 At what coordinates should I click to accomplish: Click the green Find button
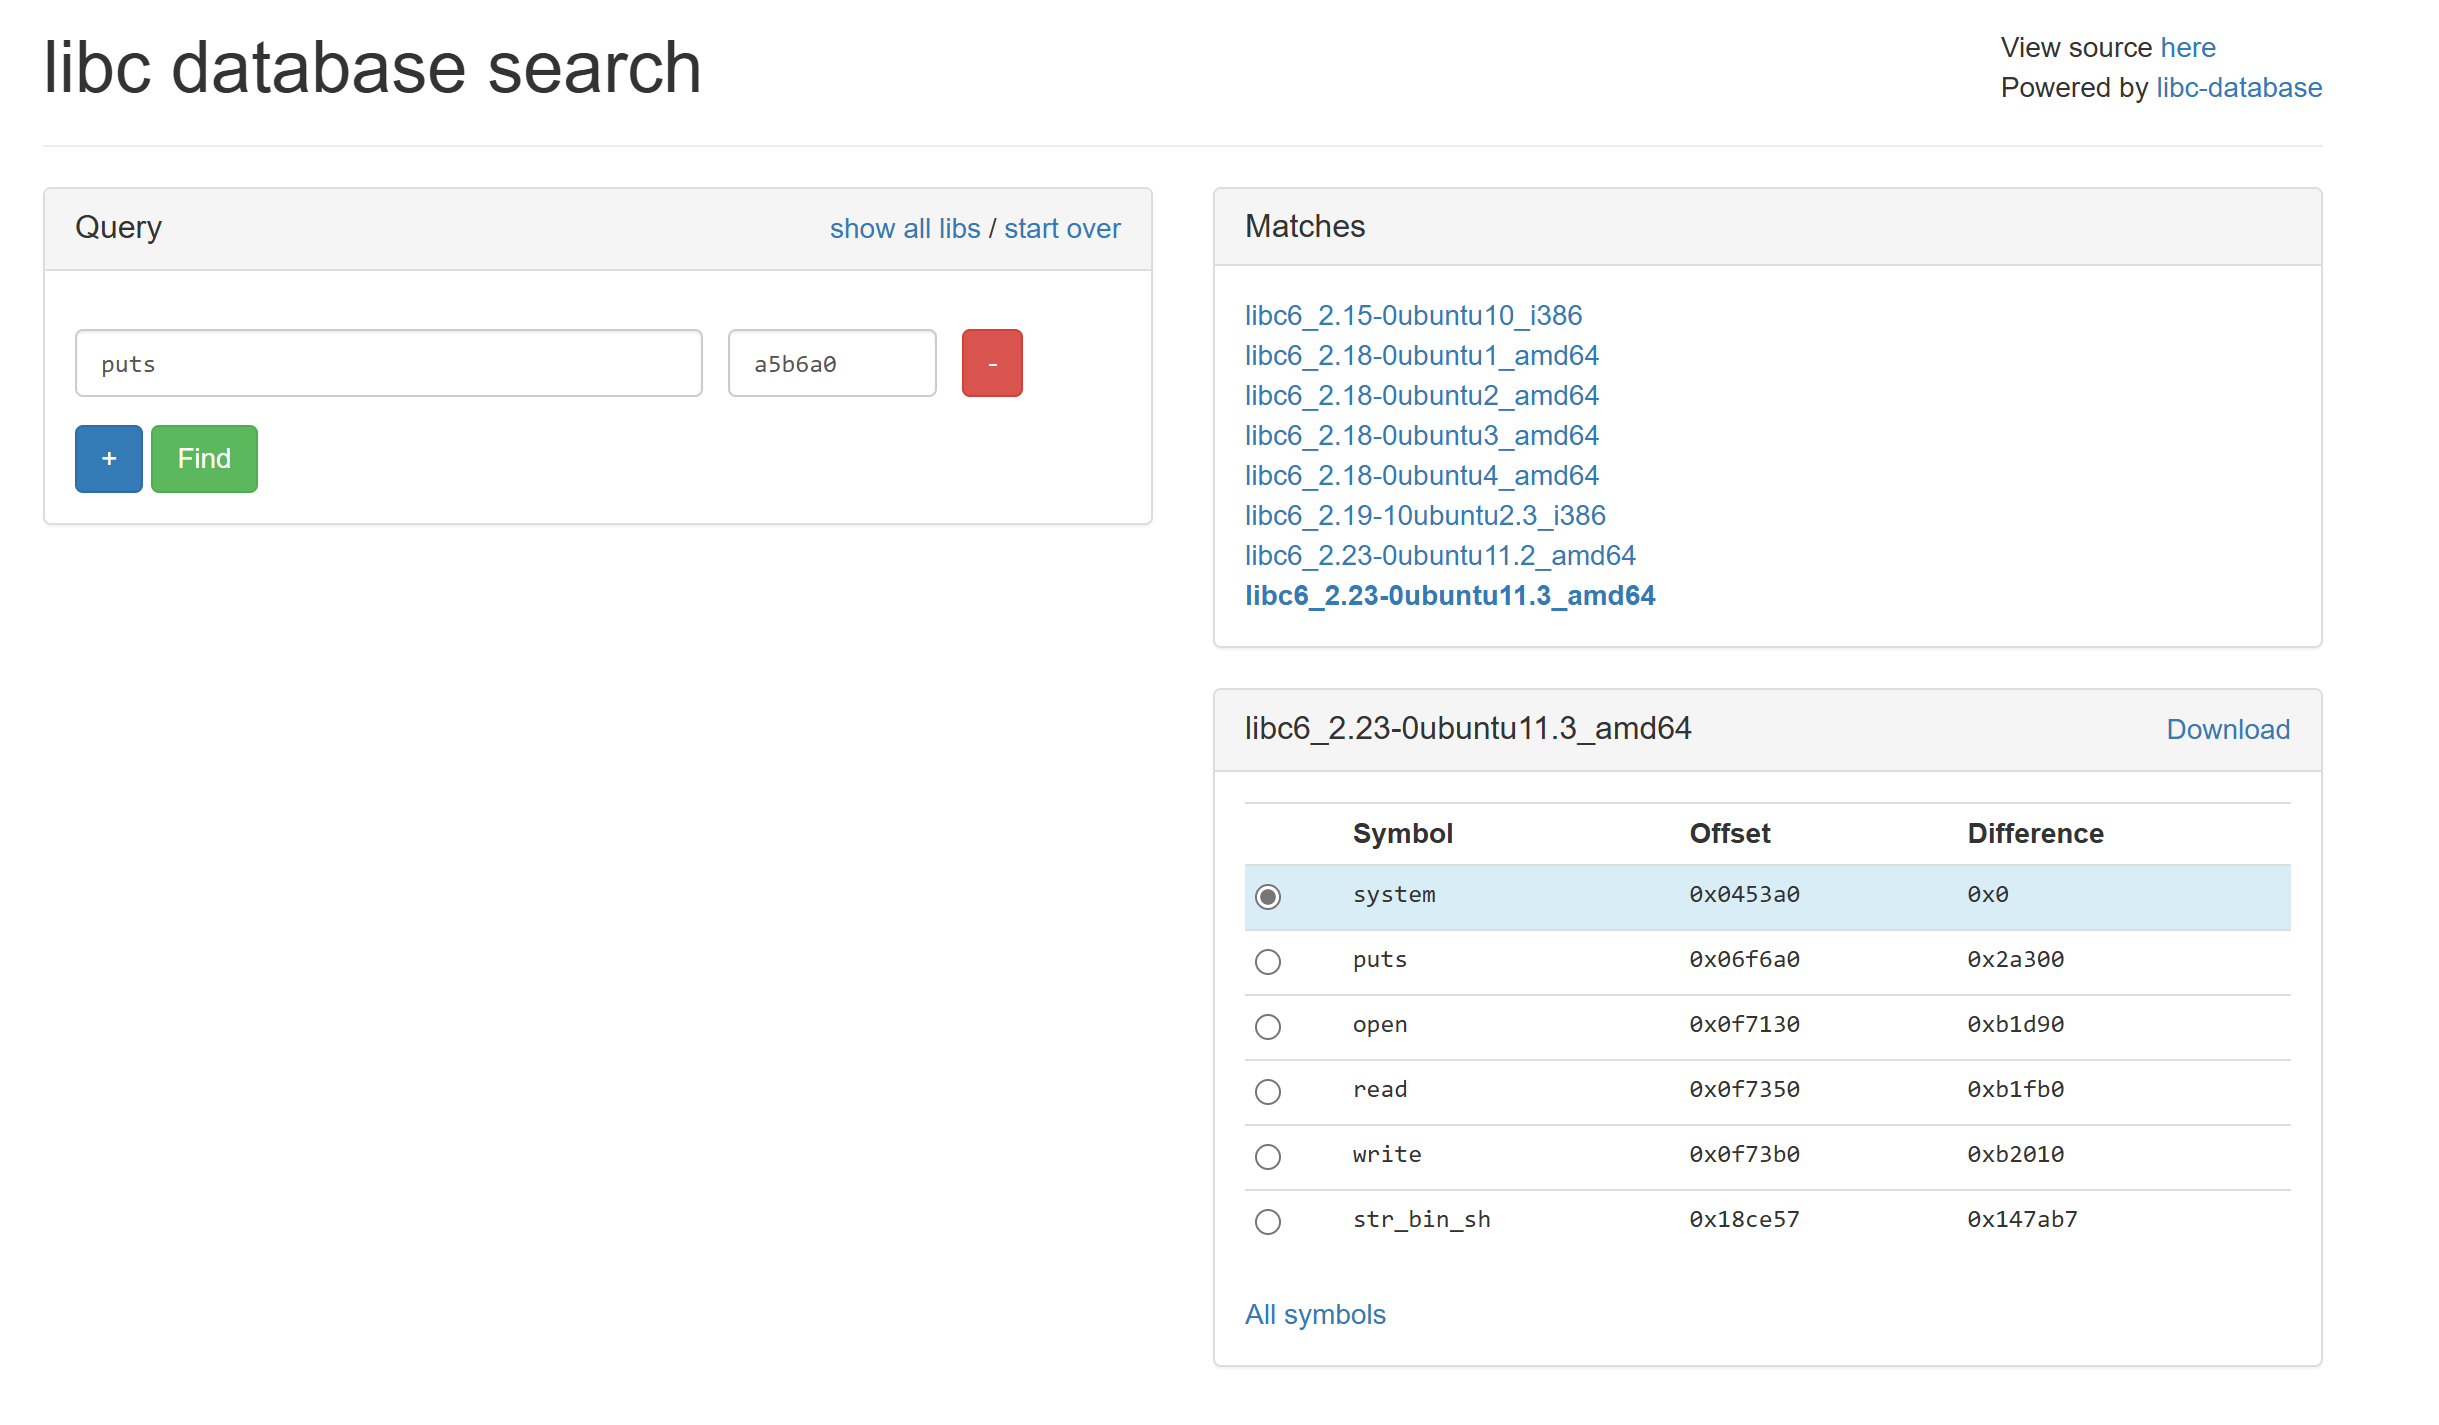204,459
